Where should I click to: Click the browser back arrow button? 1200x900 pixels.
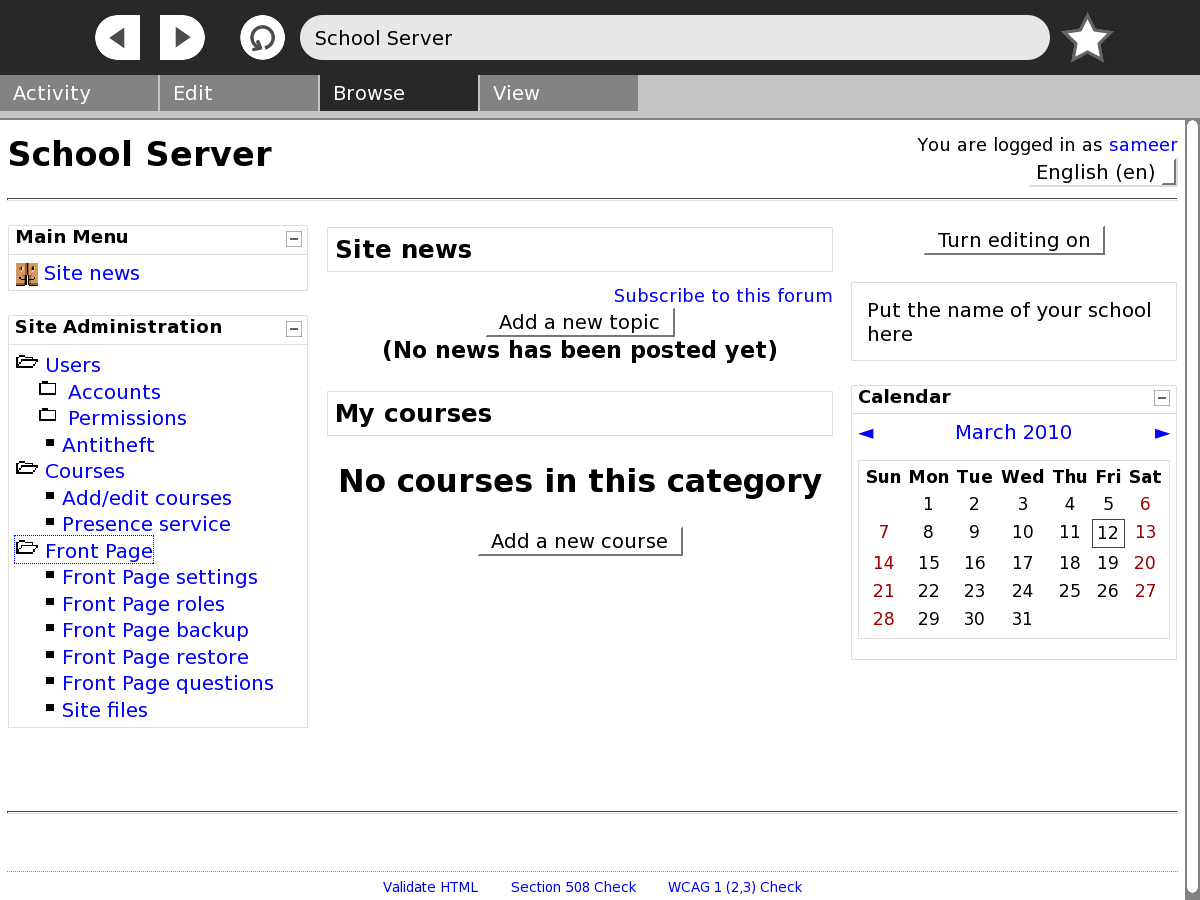[118, 38]
